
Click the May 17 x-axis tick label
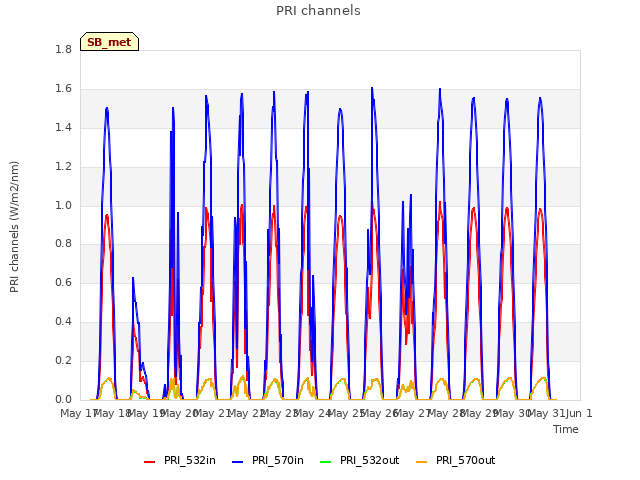coord(78,413)
